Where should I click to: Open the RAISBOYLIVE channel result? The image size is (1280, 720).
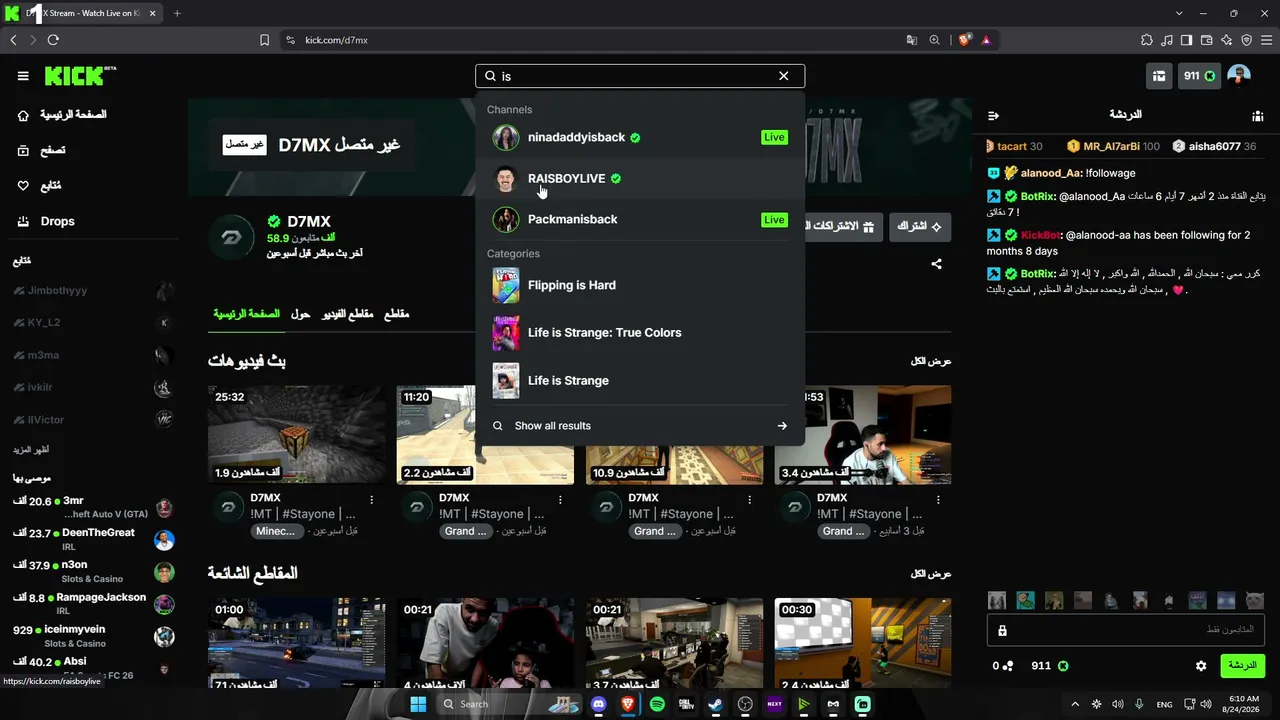(640, 178)
